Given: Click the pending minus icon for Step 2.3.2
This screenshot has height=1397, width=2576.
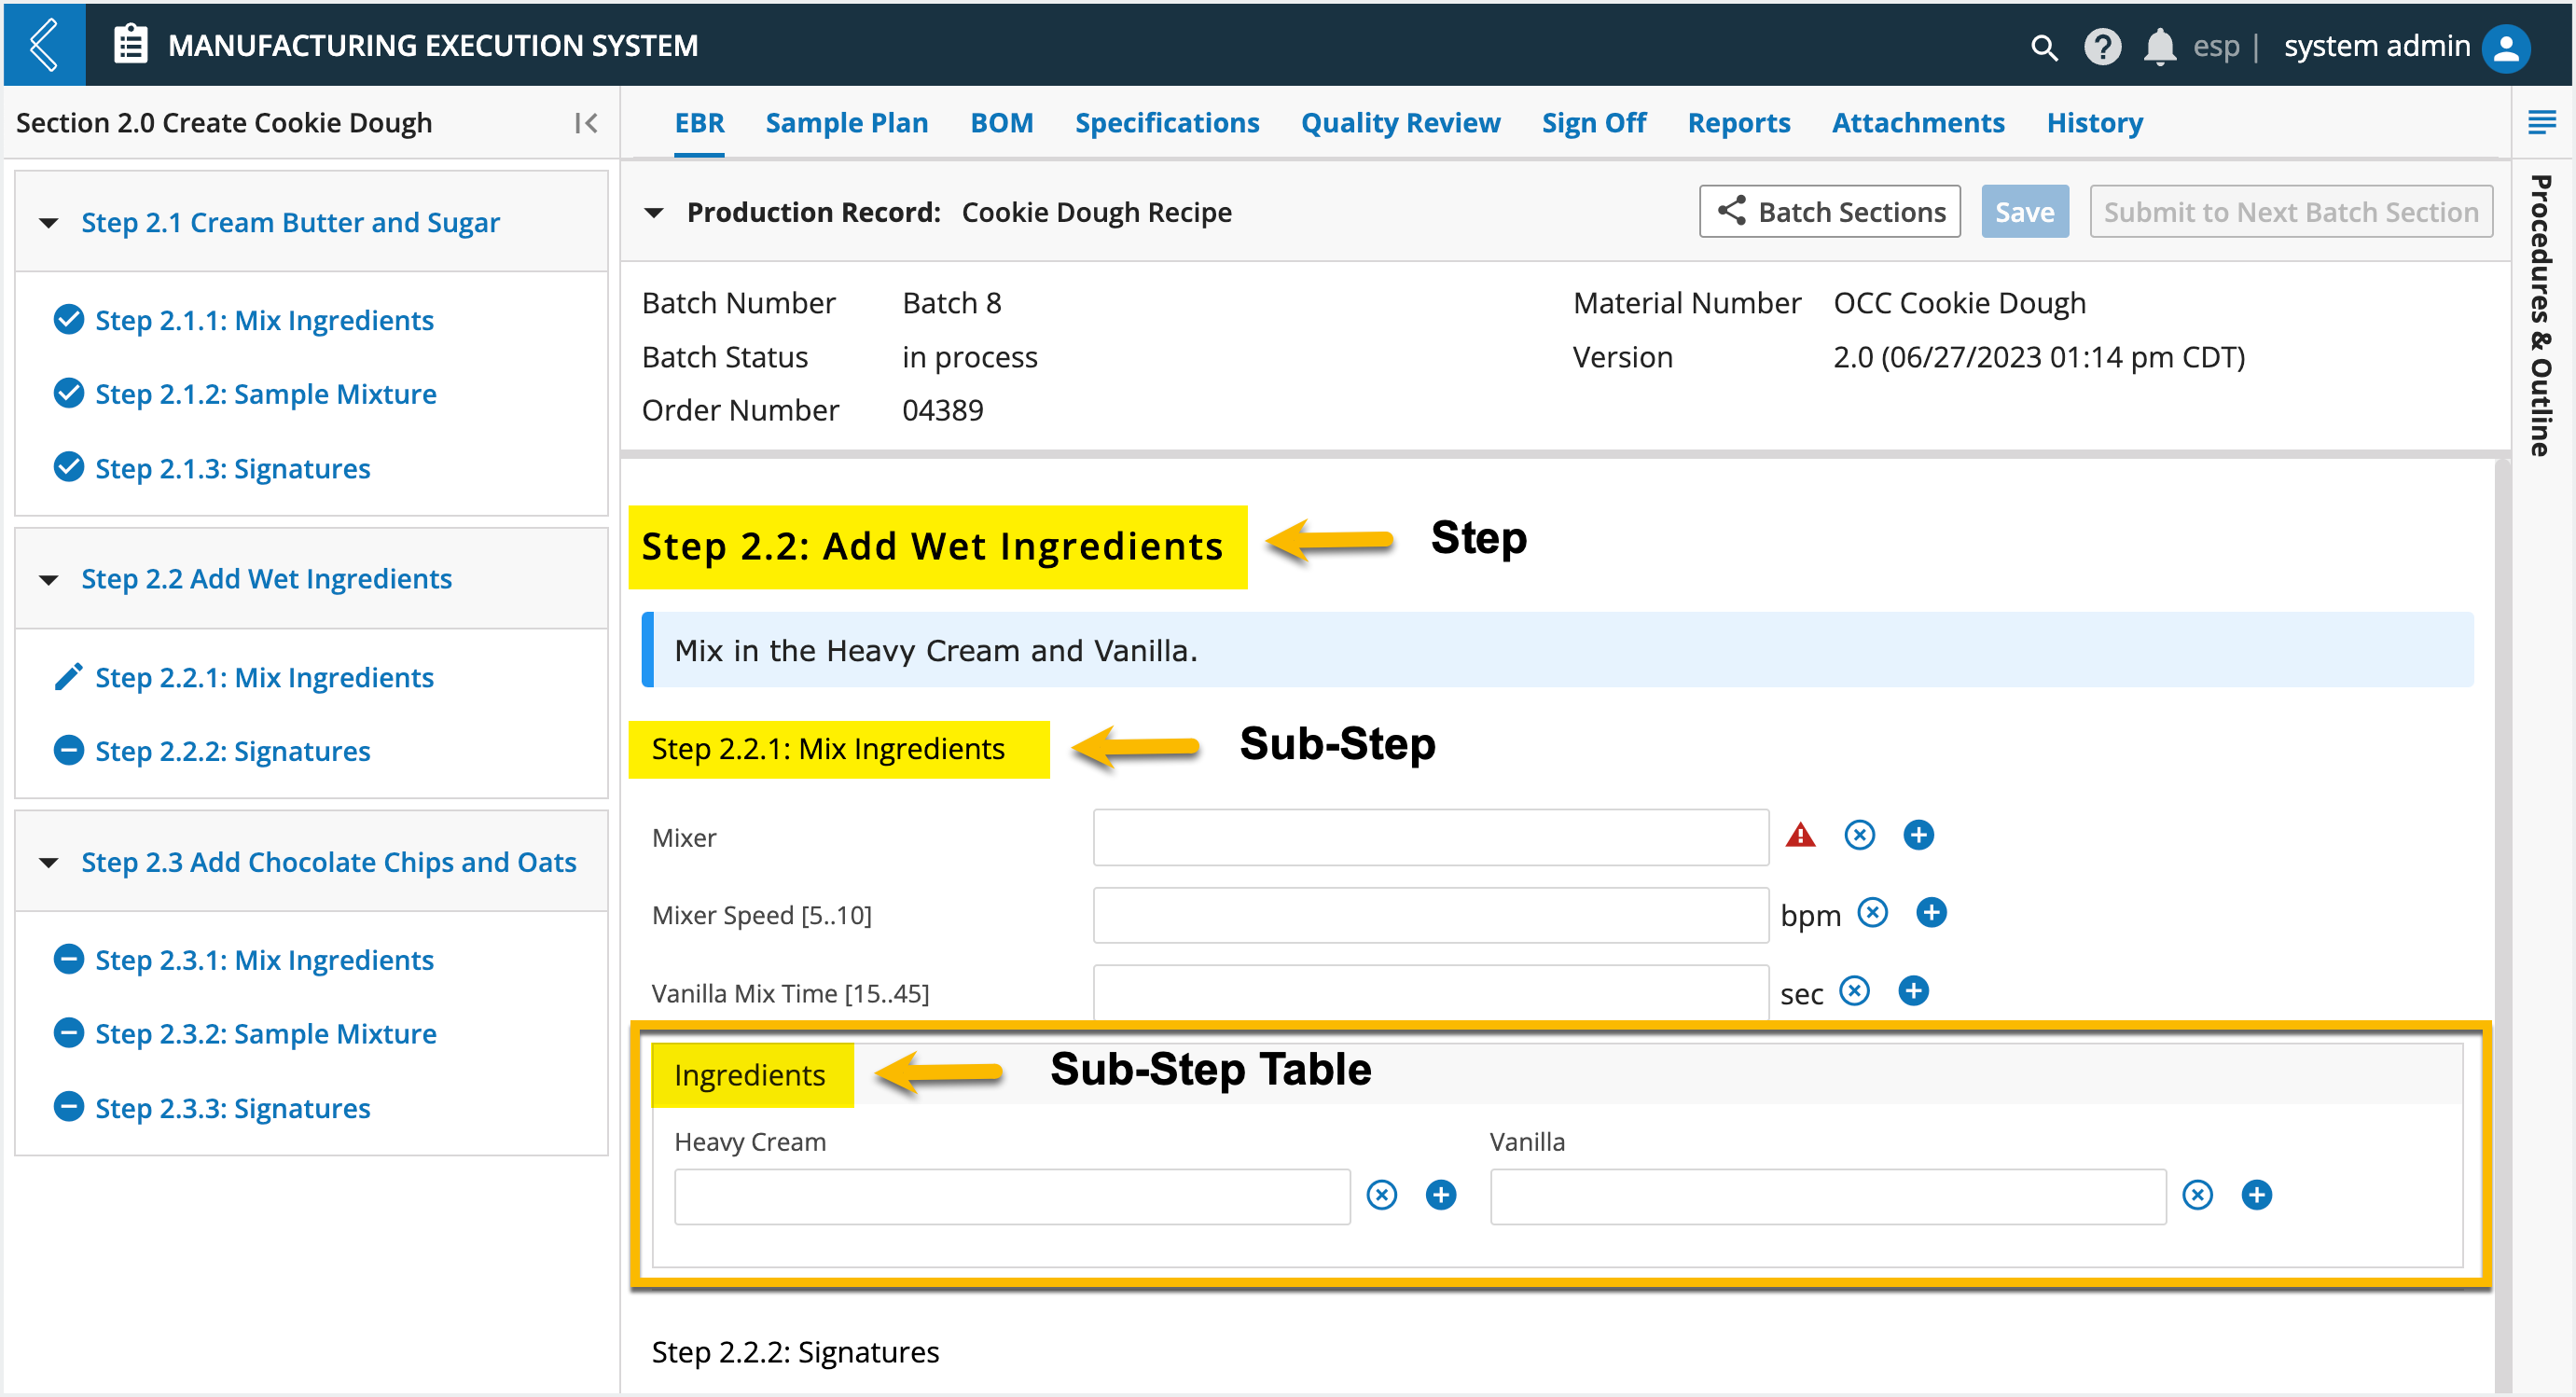Looking at the screenshot, I should coord(68,1032).
